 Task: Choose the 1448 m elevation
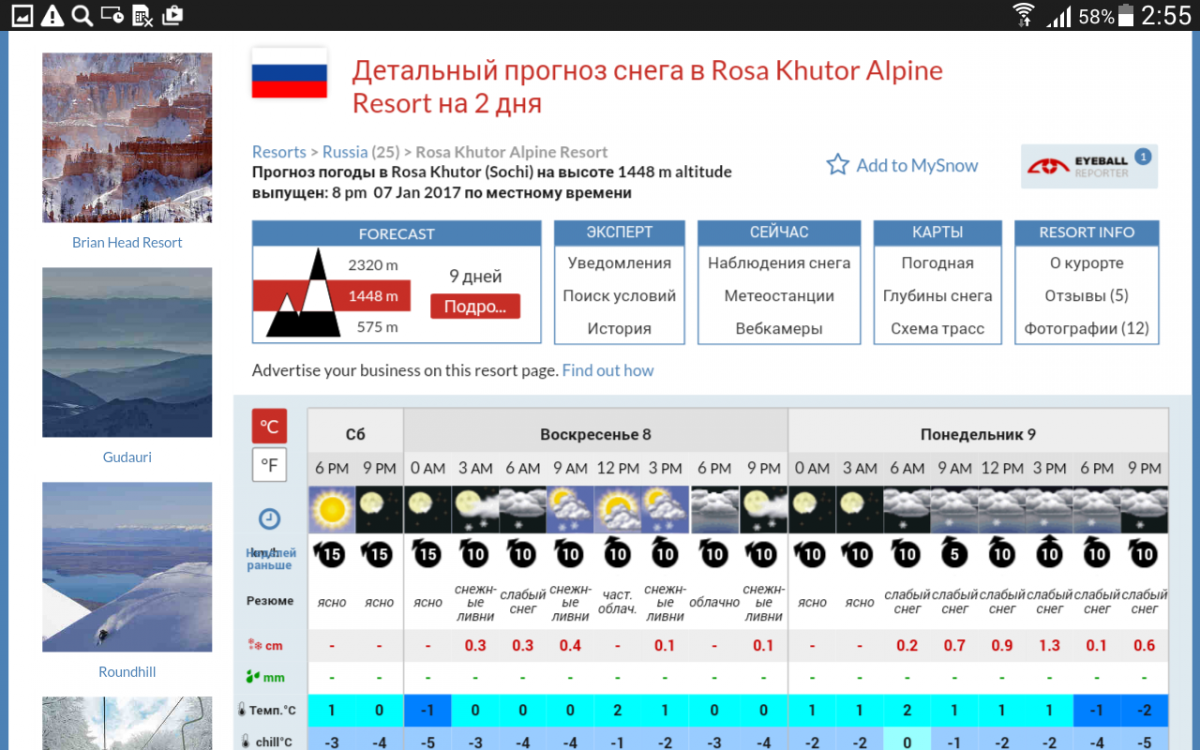click(x=373, y=296)
